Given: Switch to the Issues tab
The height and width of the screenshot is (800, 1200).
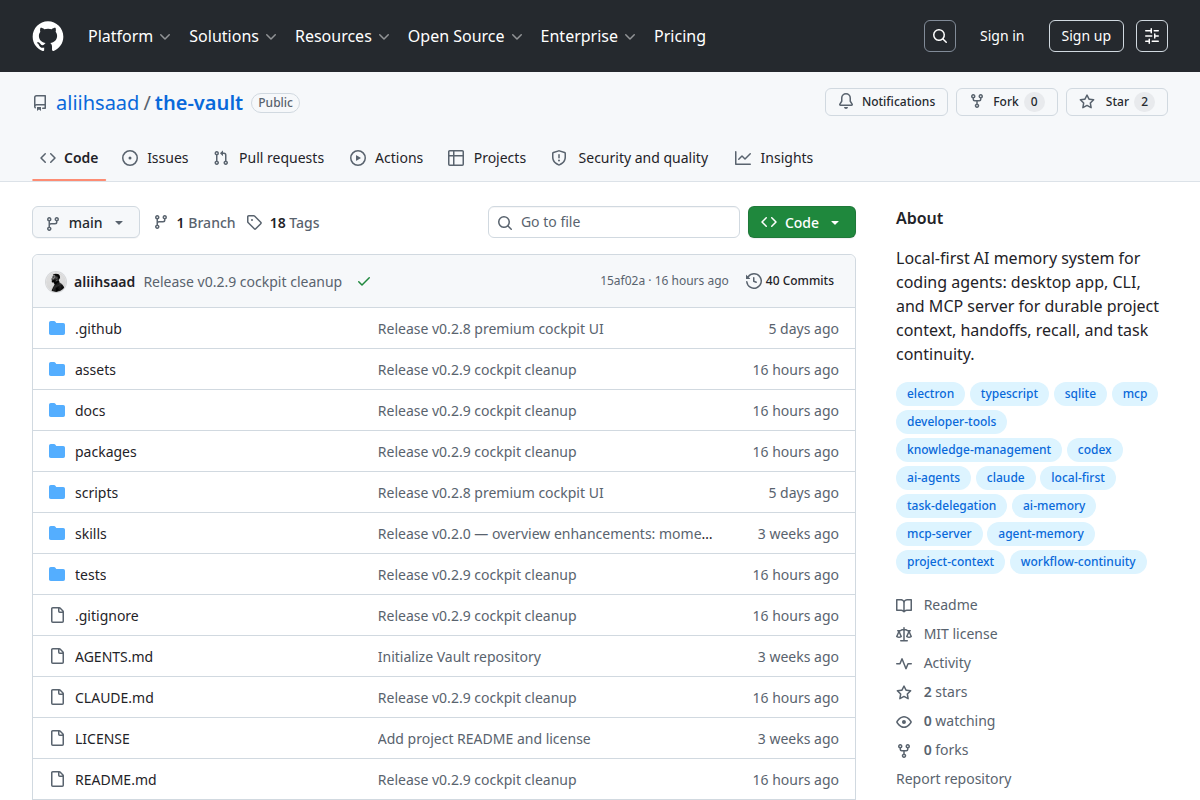Looking at the screenshot, I should pos(155,158).
